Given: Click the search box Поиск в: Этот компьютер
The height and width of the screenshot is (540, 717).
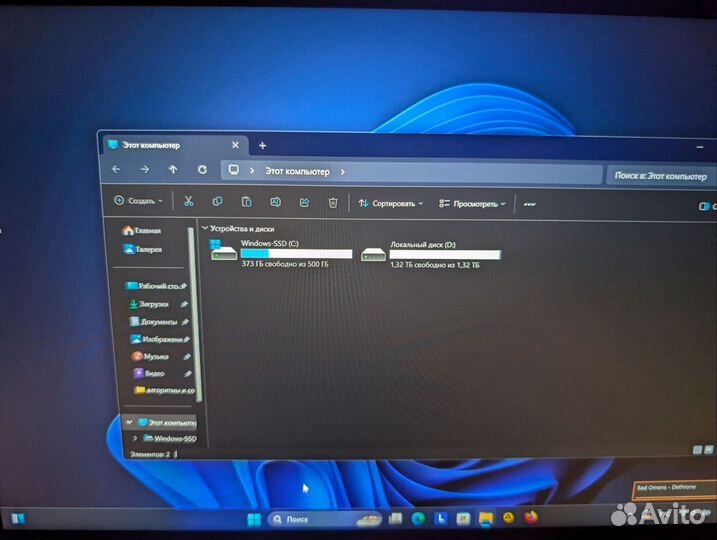Looking at the screenshot, I should coord(661,176).
